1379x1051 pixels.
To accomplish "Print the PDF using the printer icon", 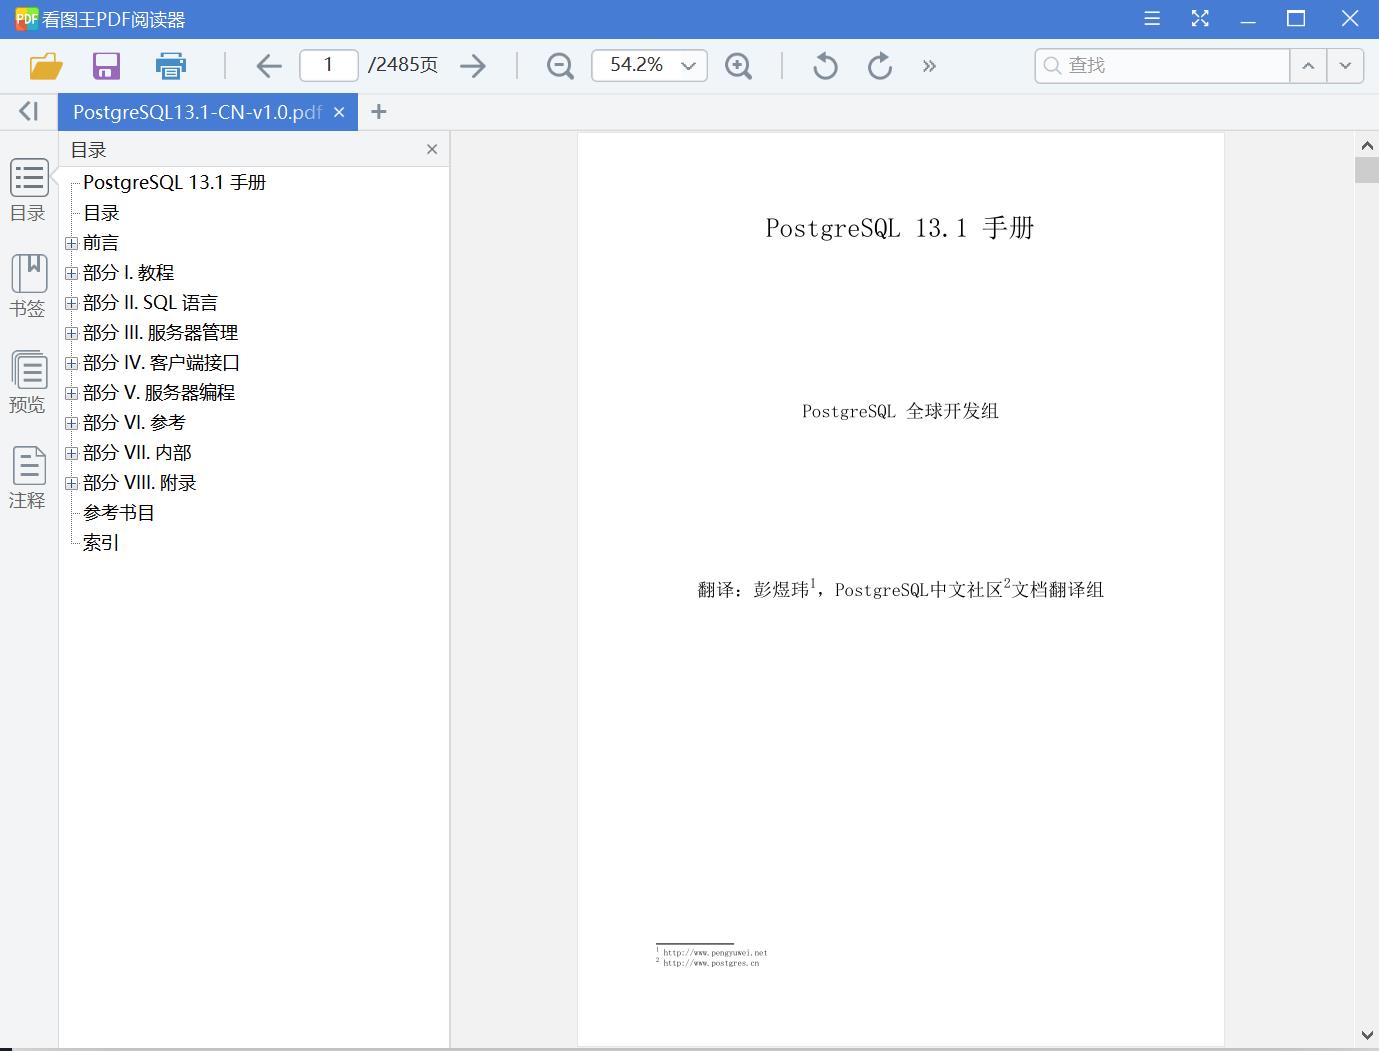I will 170,65.
